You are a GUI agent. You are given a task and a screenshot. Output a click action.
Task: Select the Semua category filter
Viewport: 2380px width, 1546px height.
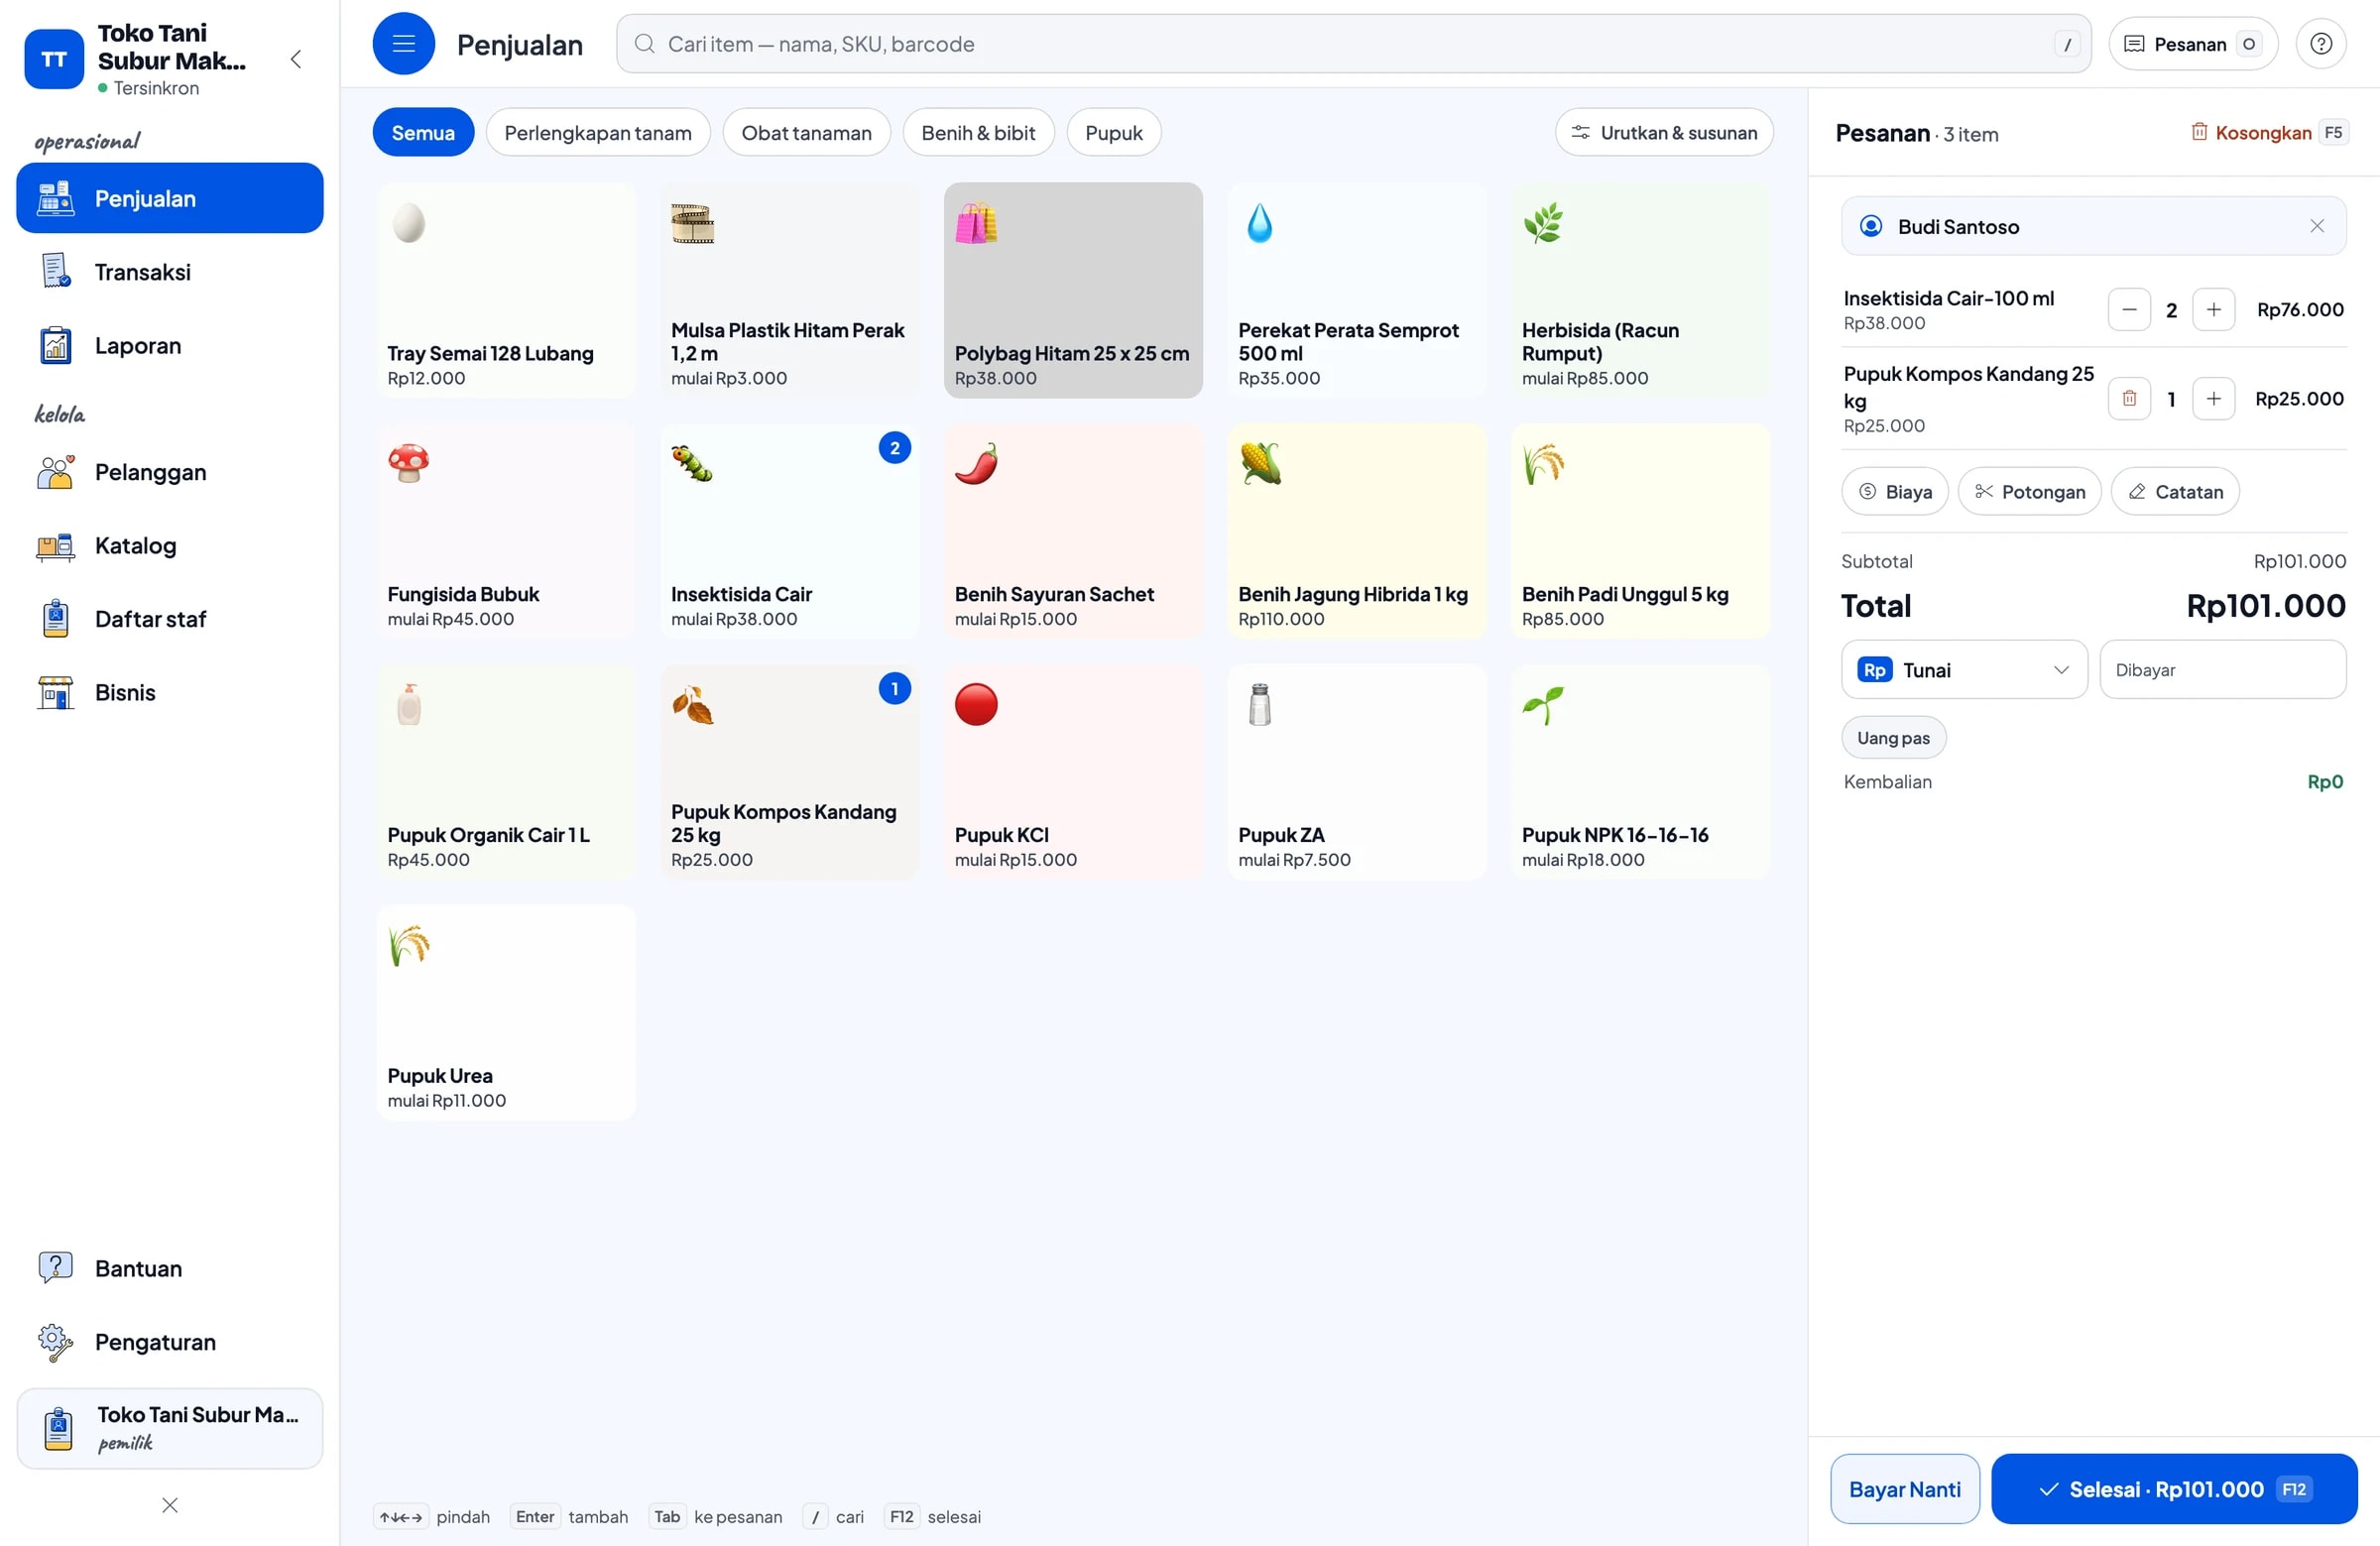pos(423,133)
